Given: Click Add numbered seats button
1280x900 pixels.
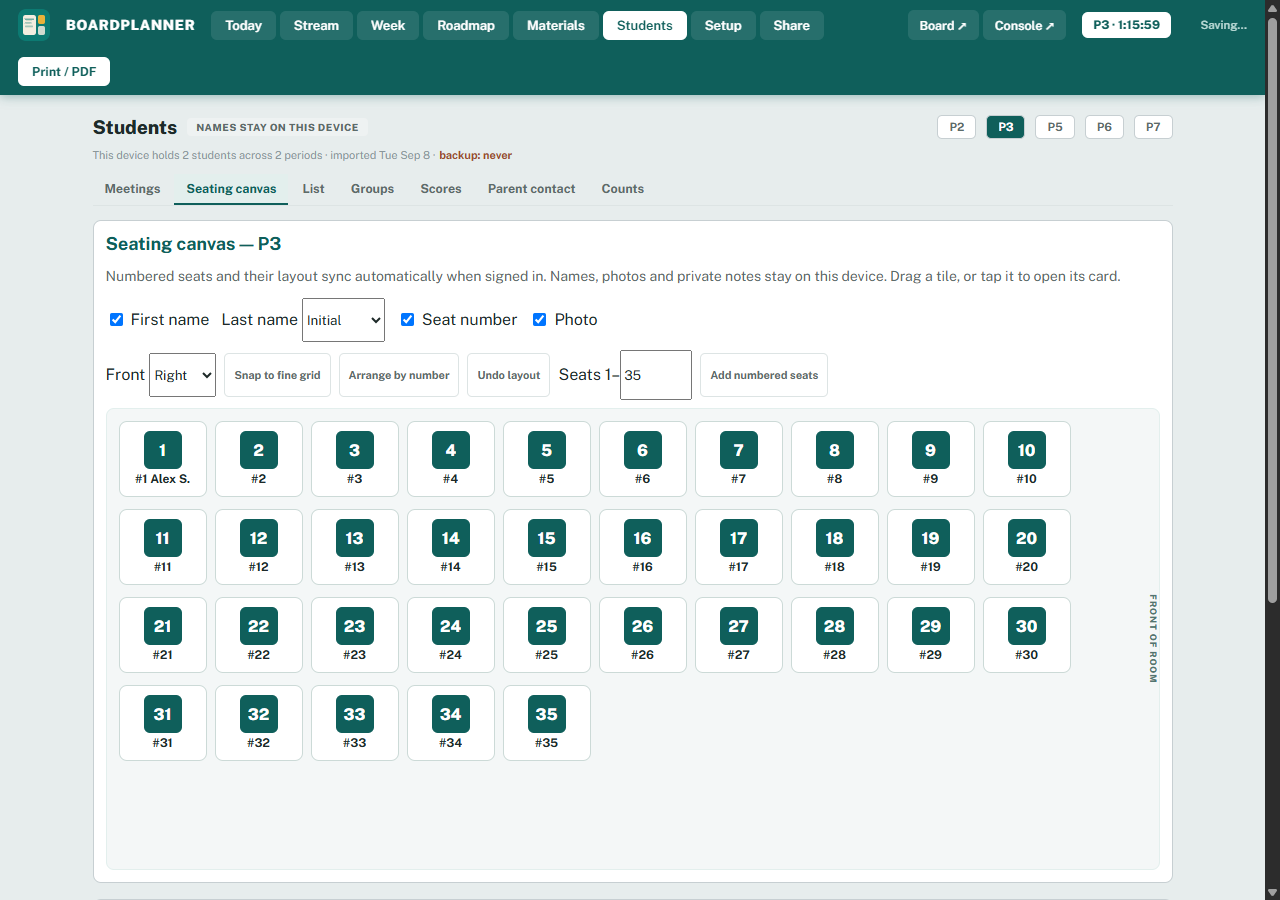Looking at the screenshot, I should pos(764,375).
